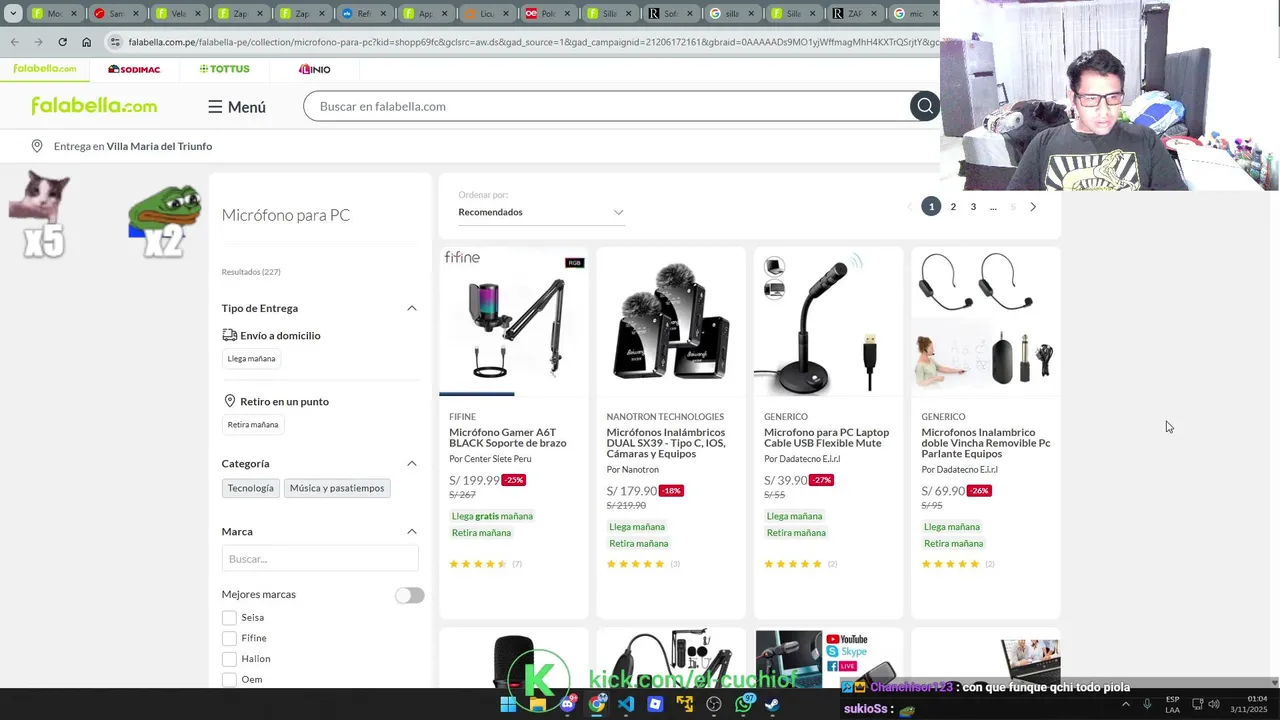Image resolution: width=1280 pixels, height=720 pixels.
Task: Go to results page 2
Action: point(953,207)
